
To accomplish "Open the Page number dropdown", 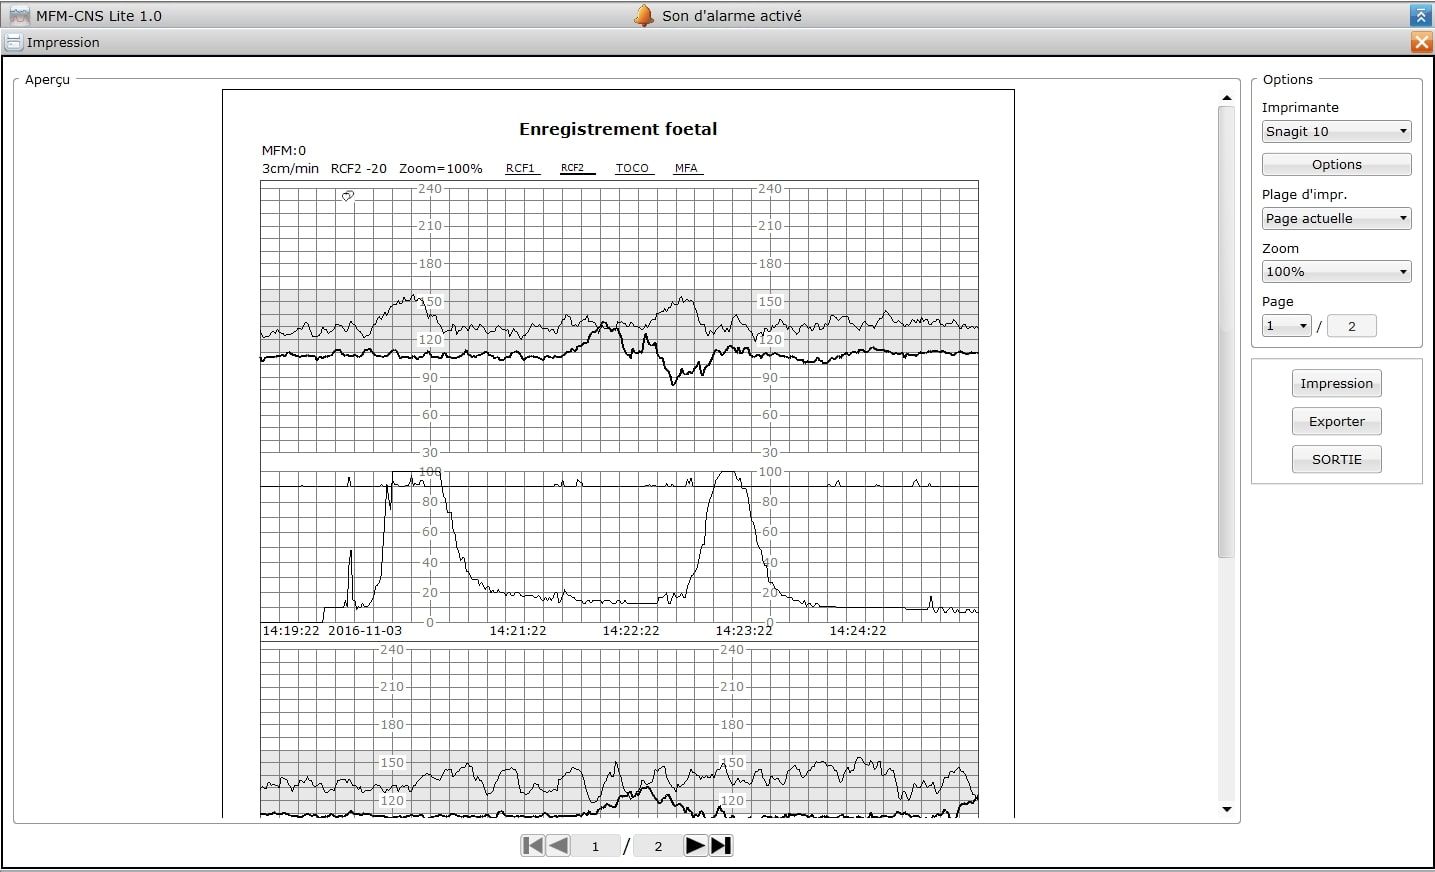I will [1286, 326].
